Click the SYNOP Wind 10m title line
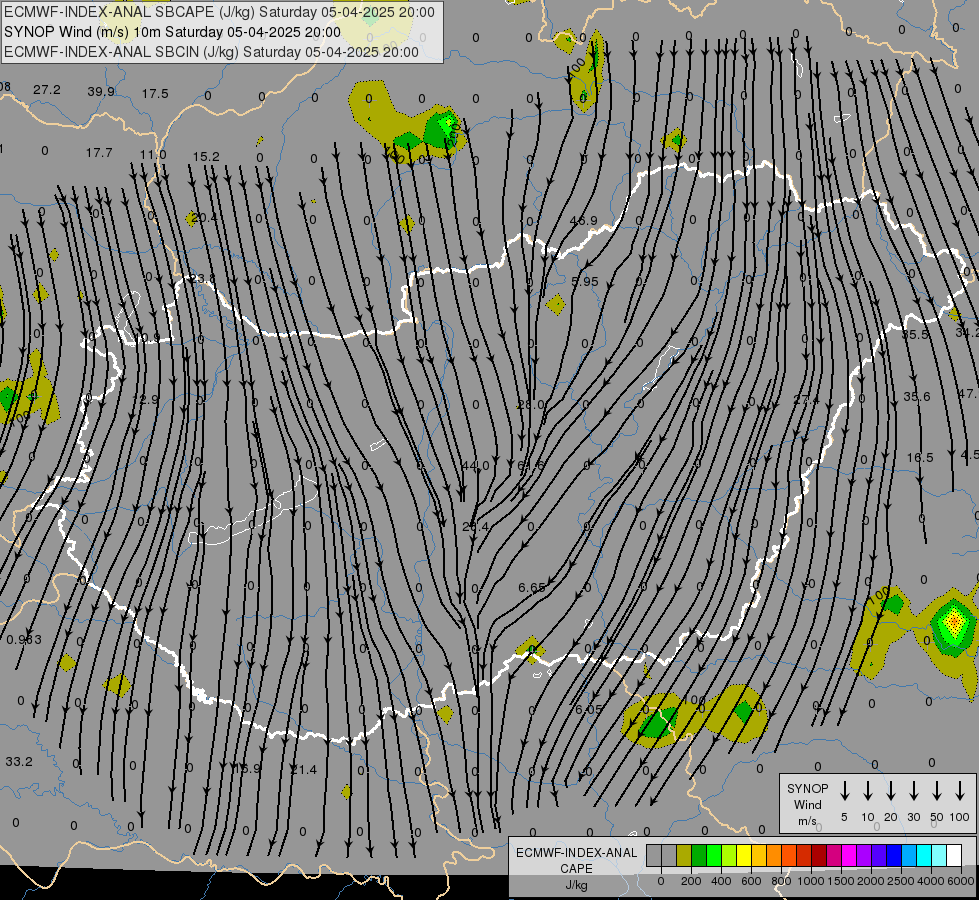 point(172,32)
